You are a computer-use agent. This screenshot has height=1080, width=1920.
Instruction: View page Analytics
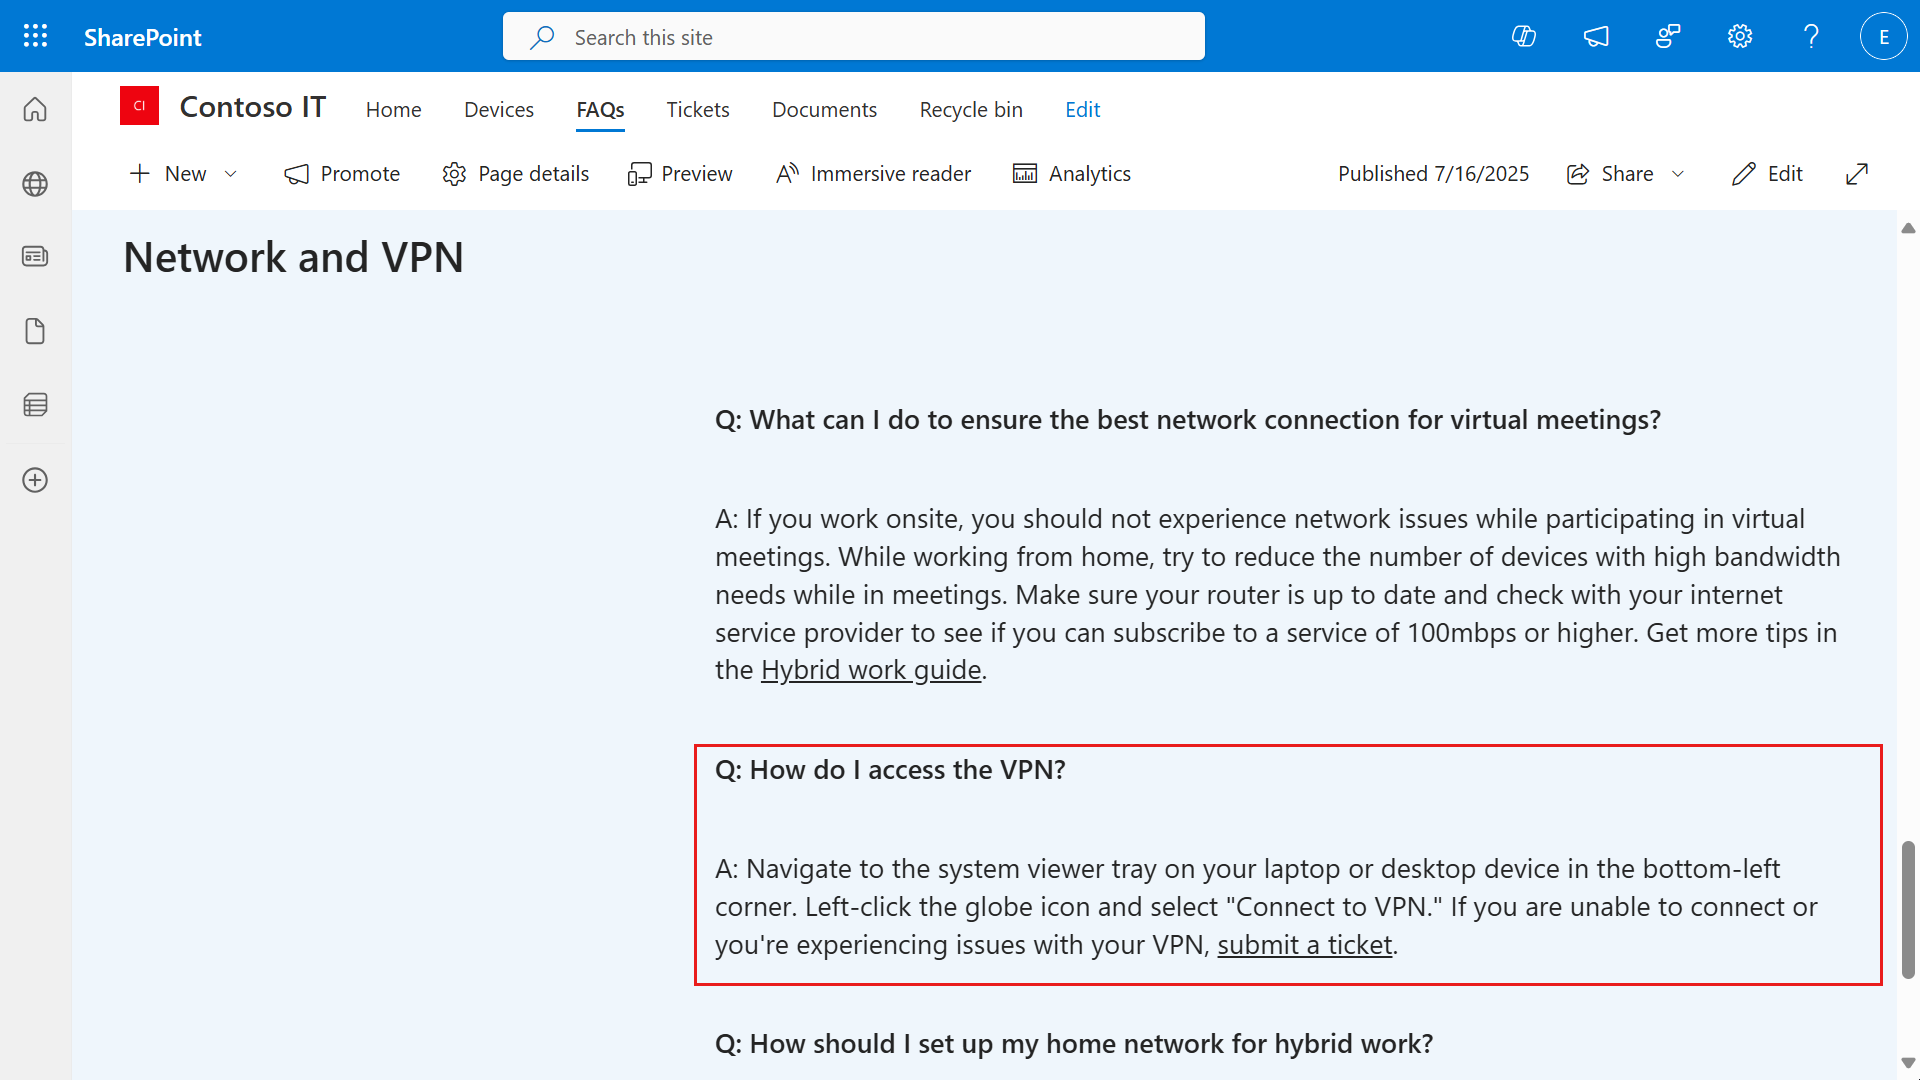(1071, 173)
